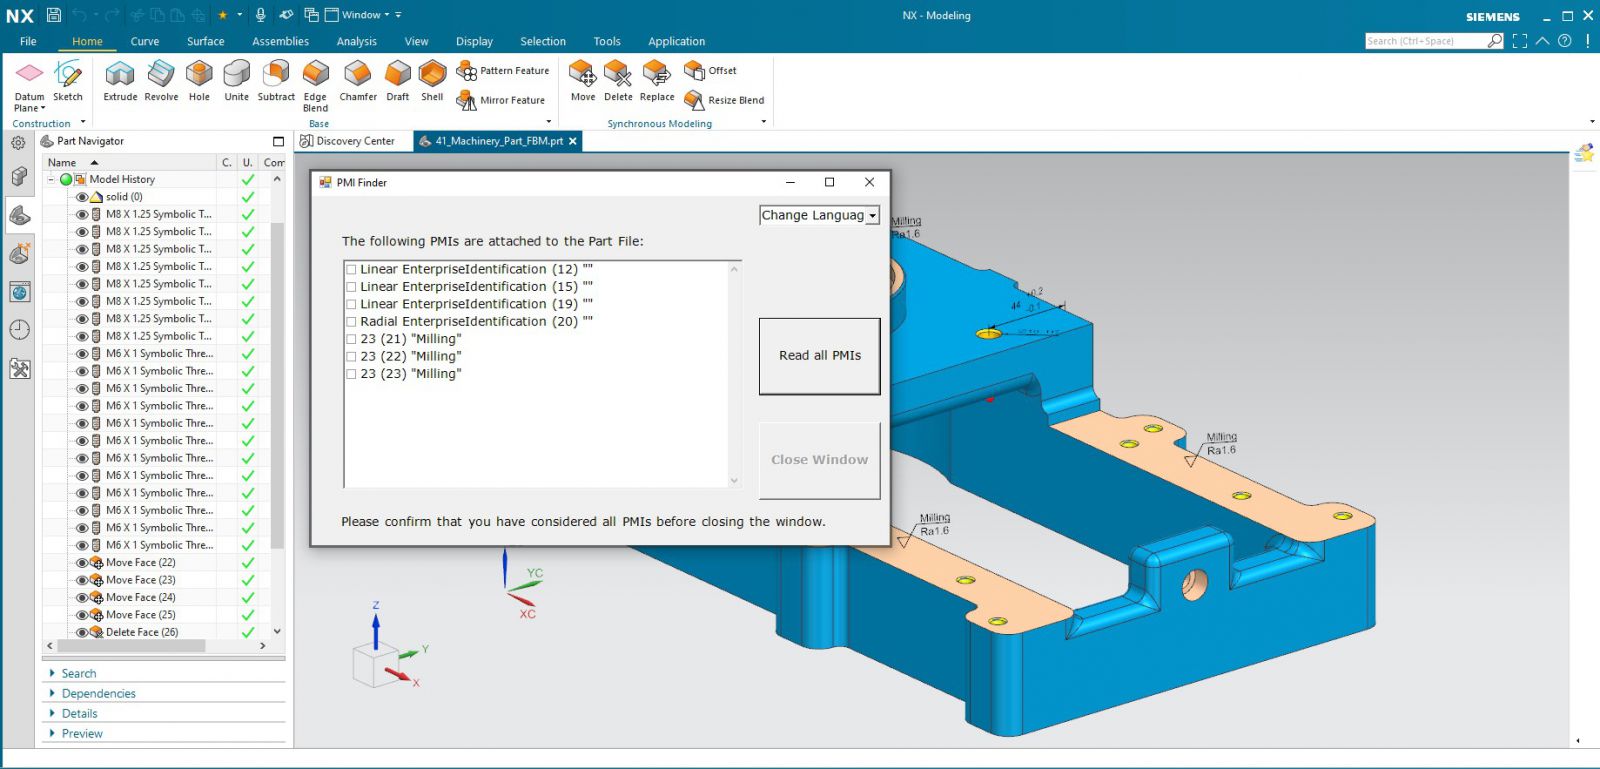Select the Move Face (24) feature
This screenshot has height=769, width=1600.
[141, 597]
